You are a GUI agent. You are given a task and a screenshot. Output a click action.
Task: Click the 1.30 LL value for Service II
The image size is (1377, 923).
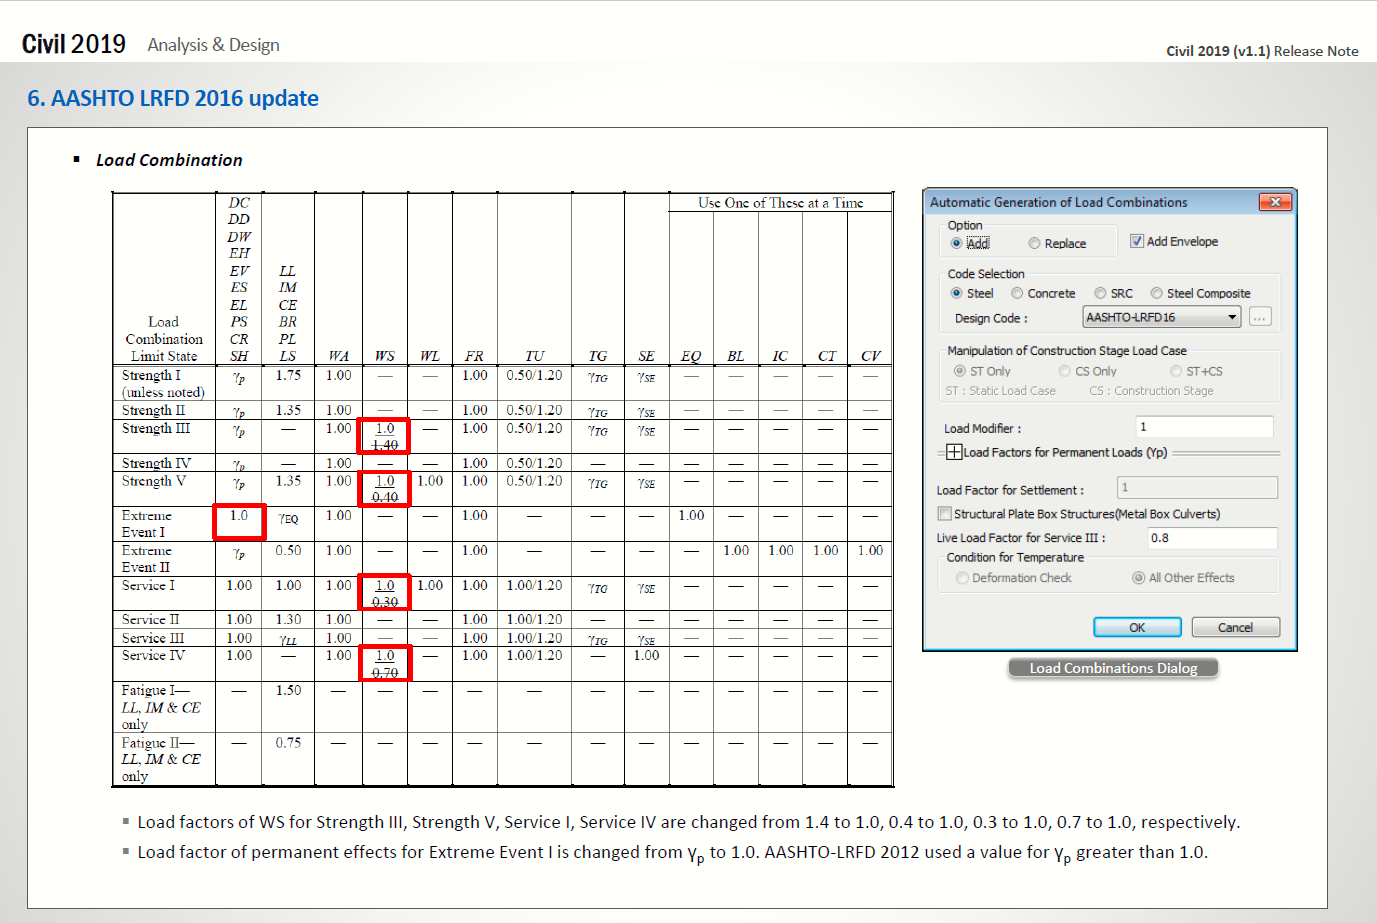click(288, 620)
